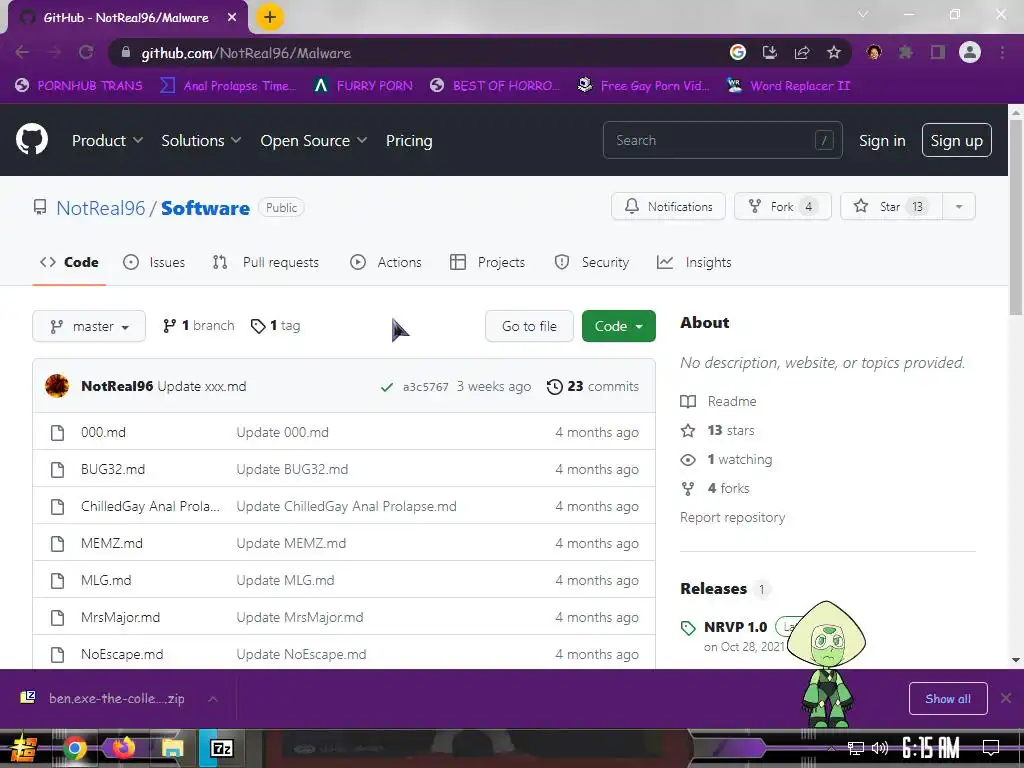Open the 4 forks link in About
The height and width of the screenshot is (768, 1024).
(x=714, y=488)
